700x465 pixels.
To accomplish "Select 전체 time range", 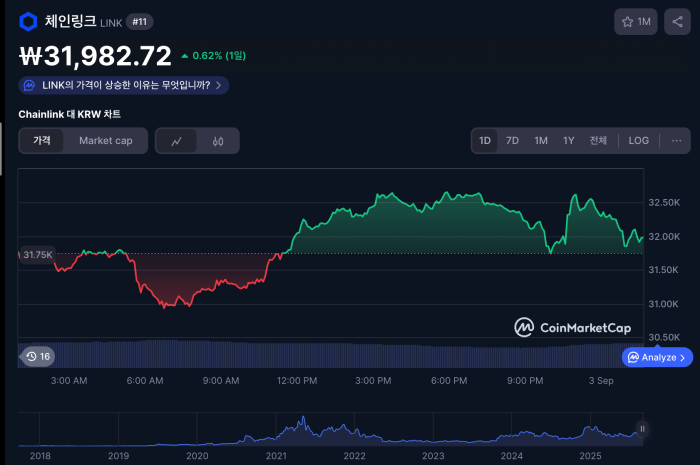I will [598, 141].
